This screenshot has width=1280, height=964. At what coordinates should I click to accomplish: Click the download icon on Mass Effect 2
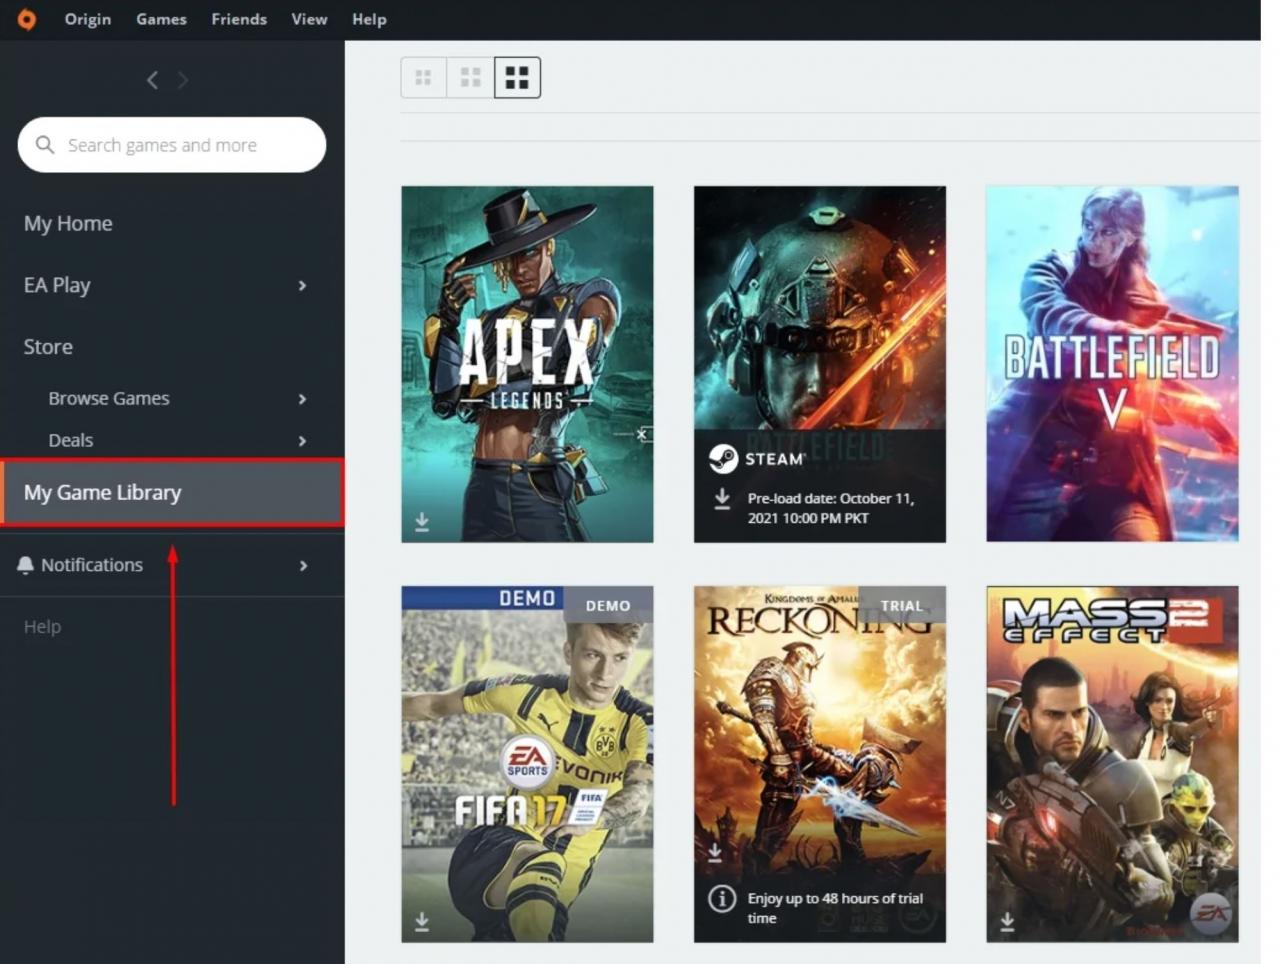[1007, 921]
